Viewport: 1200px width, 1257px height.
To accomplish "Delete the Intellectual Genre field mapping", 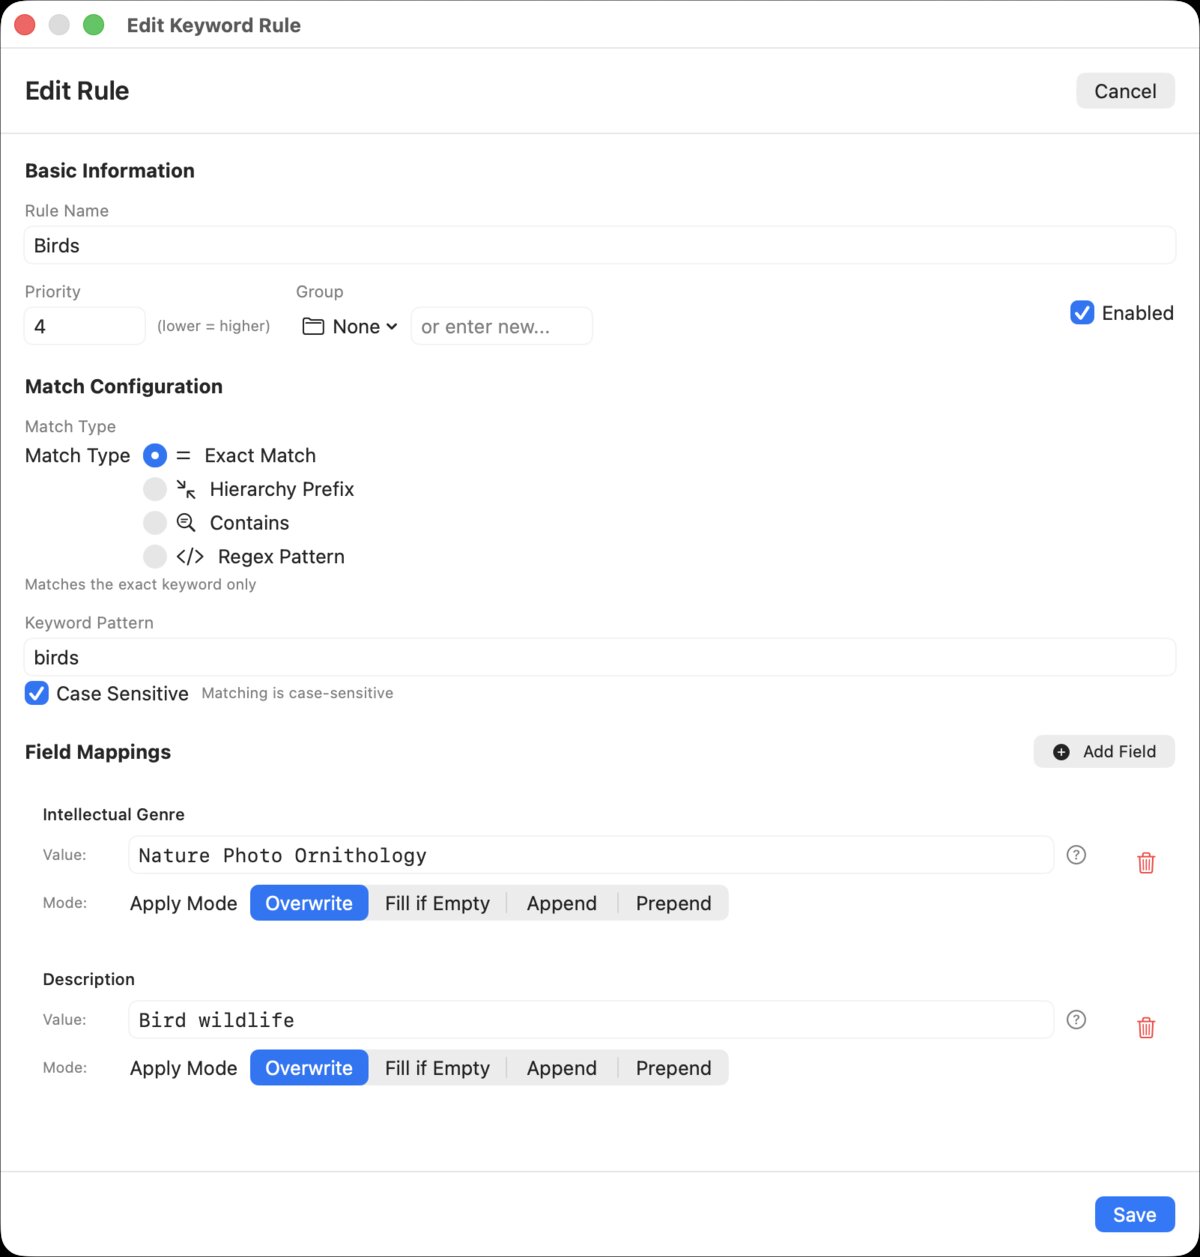I will click(x=1146, y=861).
